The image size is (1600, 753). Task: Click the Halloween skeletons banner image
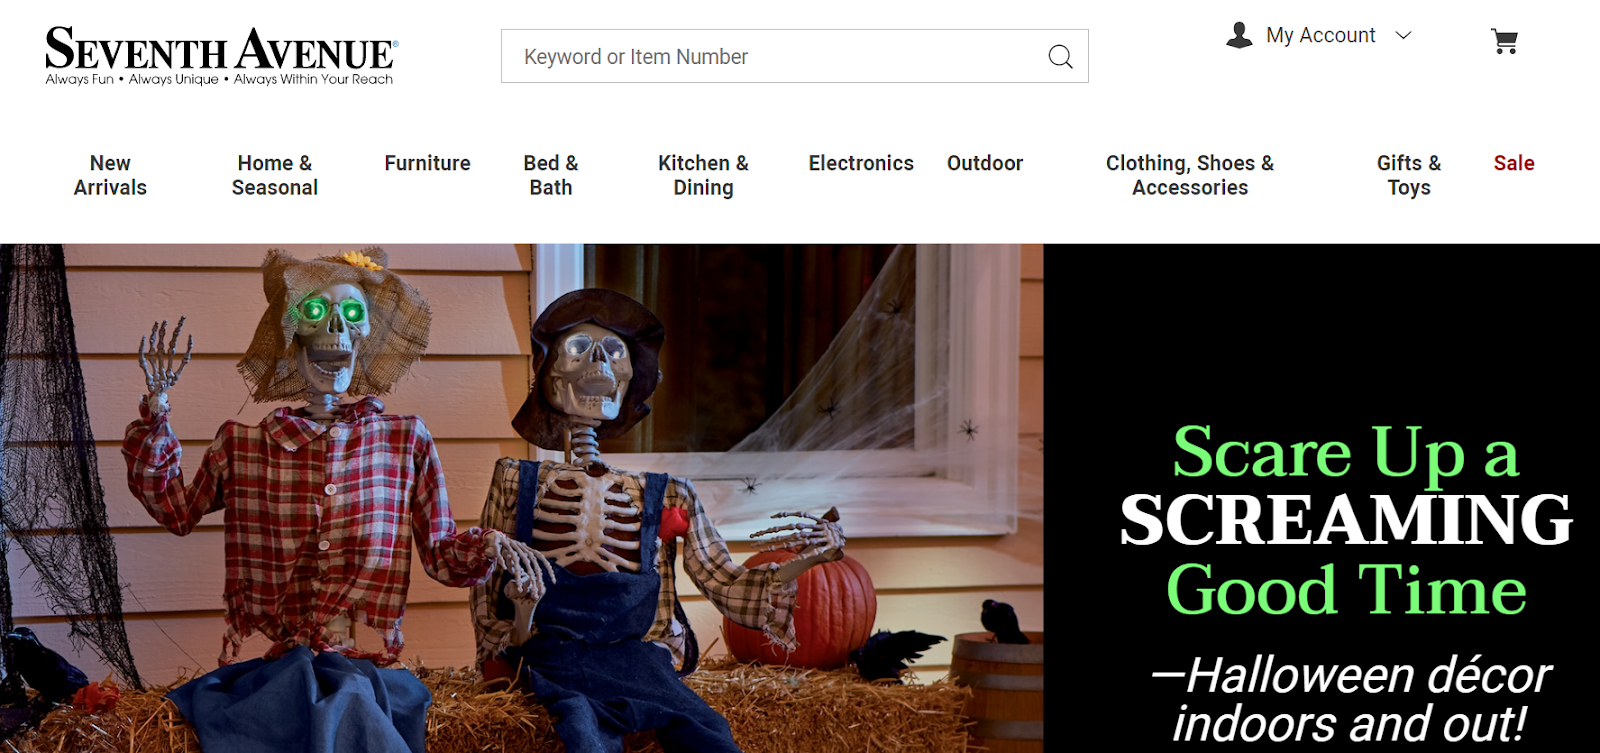(521, 498)
